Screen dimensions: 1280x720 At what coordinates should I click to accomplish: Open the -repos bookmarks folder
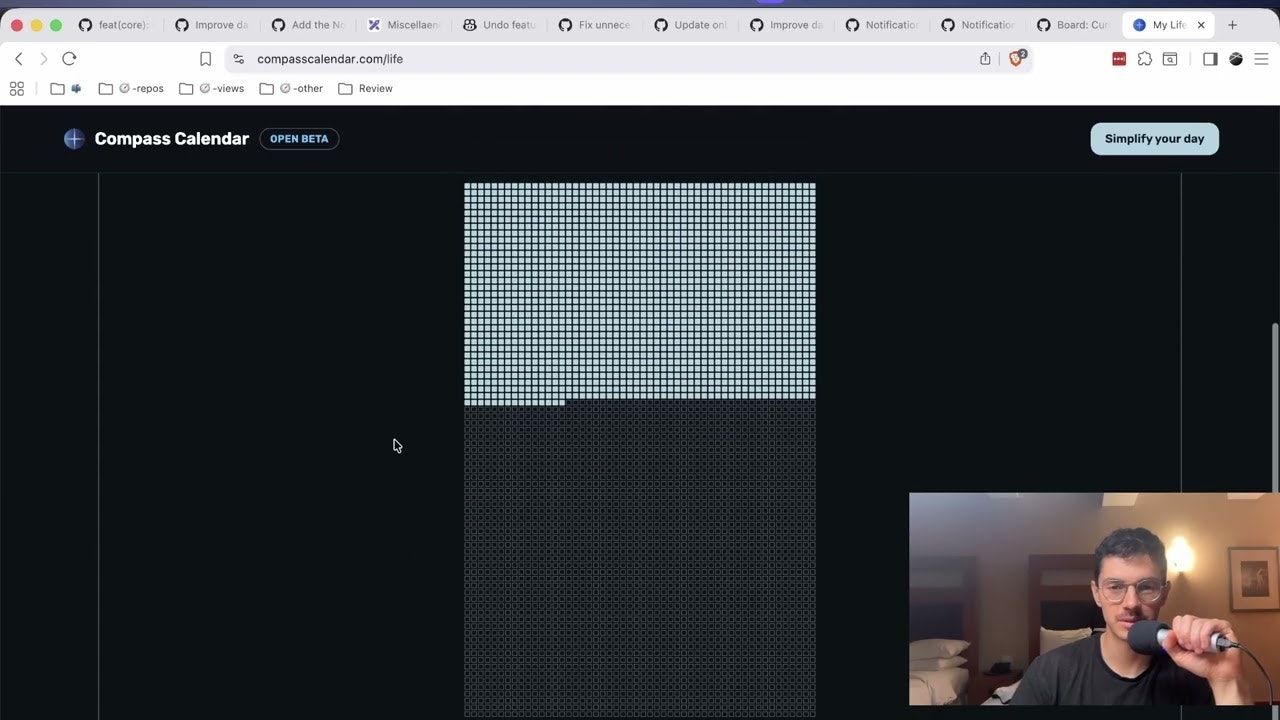[131, 88]
